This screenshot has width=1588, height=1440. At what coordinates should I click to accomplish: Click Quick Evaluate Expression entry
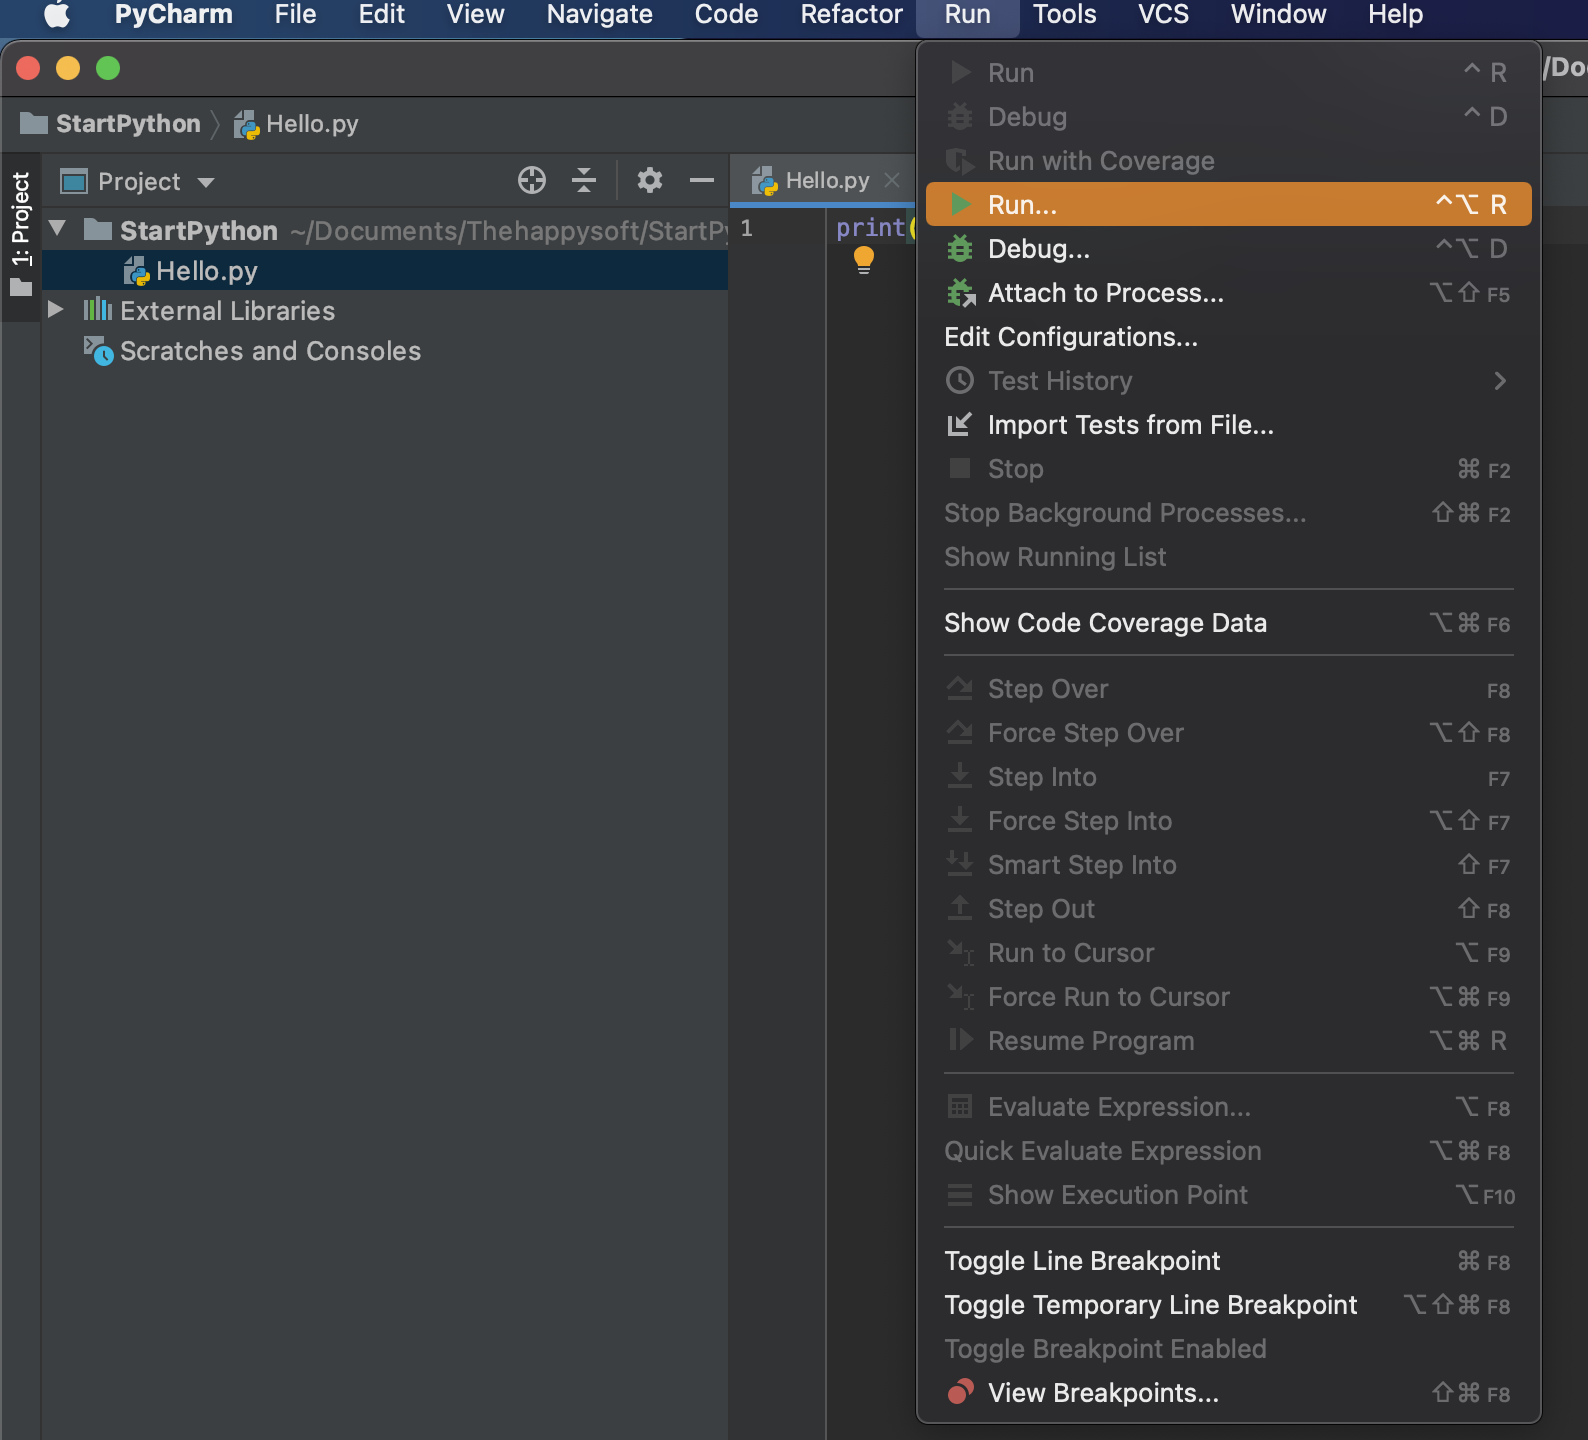point(1228,1151)
